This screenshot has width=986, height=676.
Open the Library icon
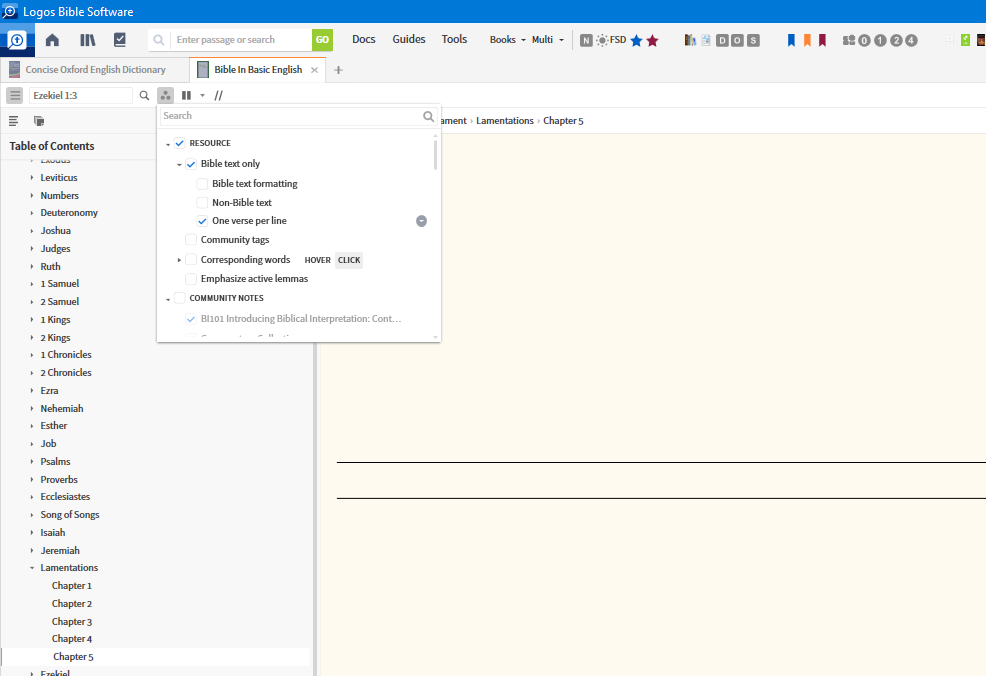pos(87,40)
